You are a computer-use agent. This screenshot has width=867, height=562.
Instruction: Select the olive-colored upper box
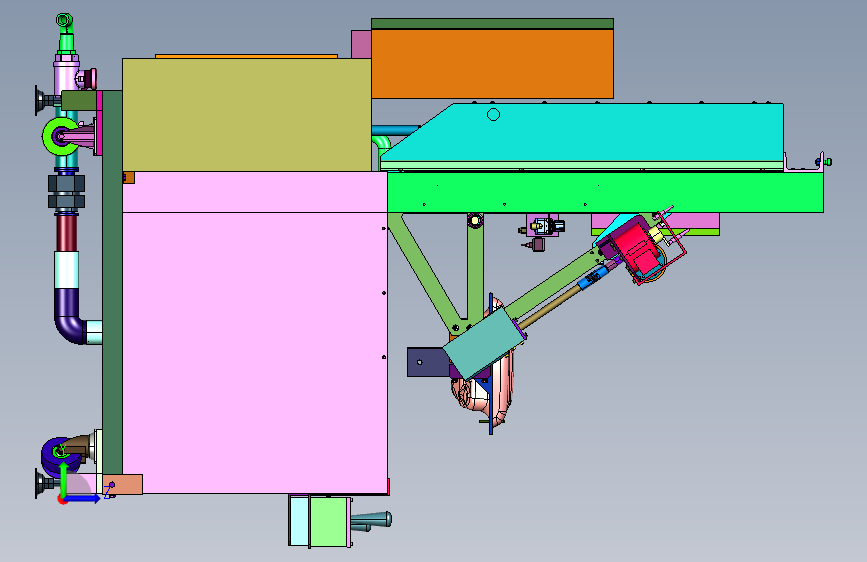tap(247, 115)
